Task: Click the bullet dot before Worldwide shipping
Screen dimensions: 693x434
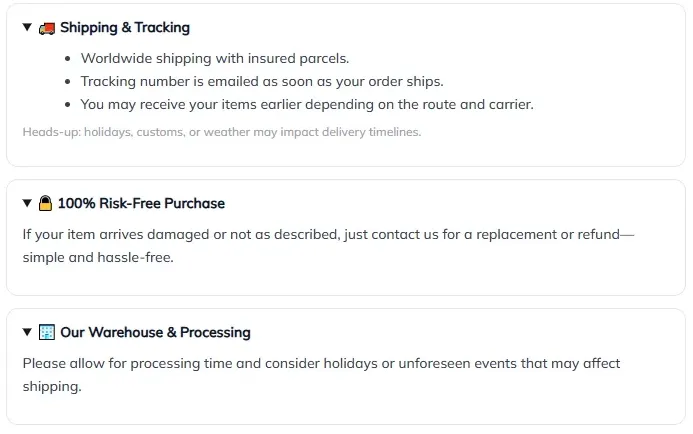Action: click(67, 59)
